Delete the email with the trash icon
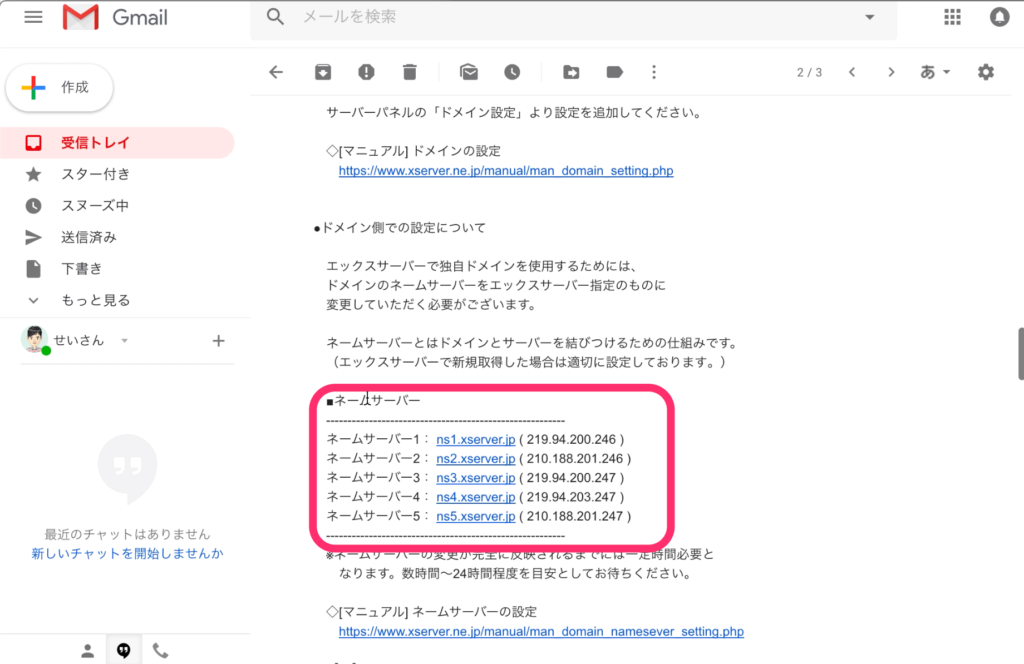Screen dimensions: 1024x664 [409, 72]
